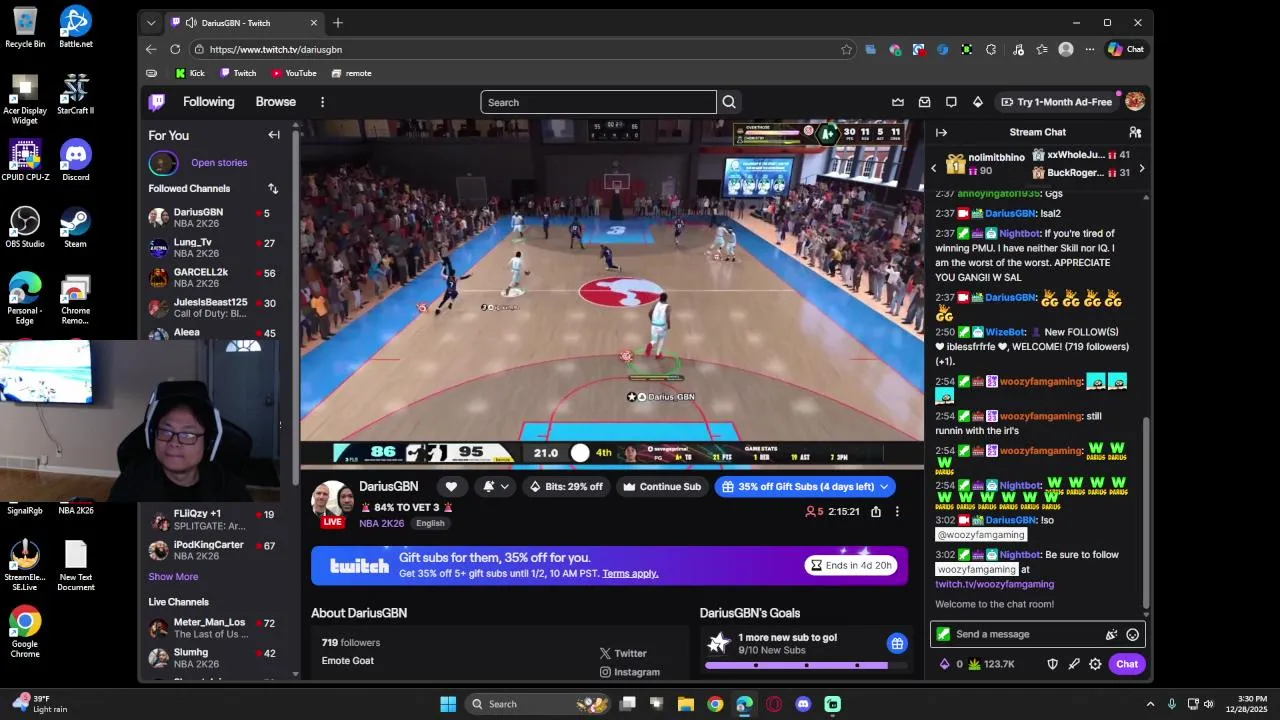
Task: Open three-dot menu next to Browse
Action: tap(322, 102)
